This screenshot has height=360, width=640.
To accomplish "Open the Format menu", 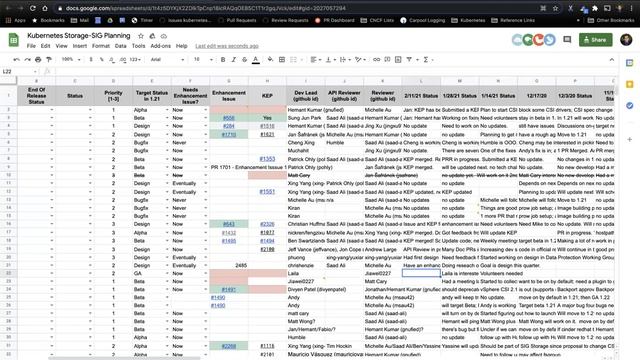I will pos(101,46).
